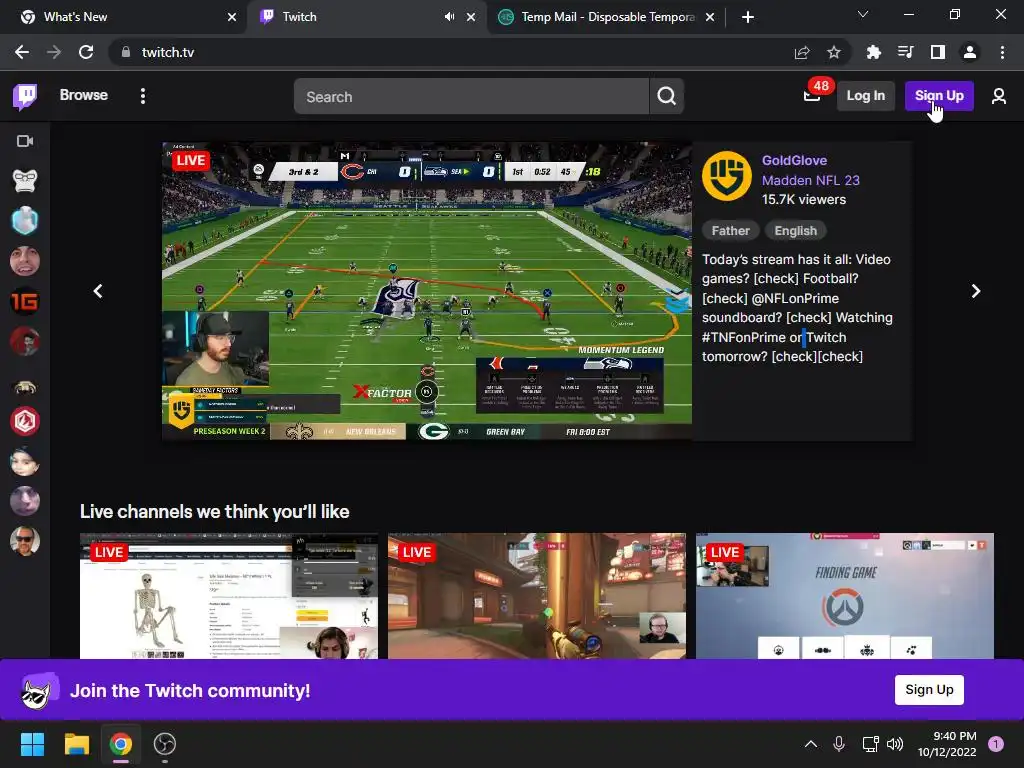Mute the Twitch tab audio icon
1024x768 pixels.
(449, 17)
